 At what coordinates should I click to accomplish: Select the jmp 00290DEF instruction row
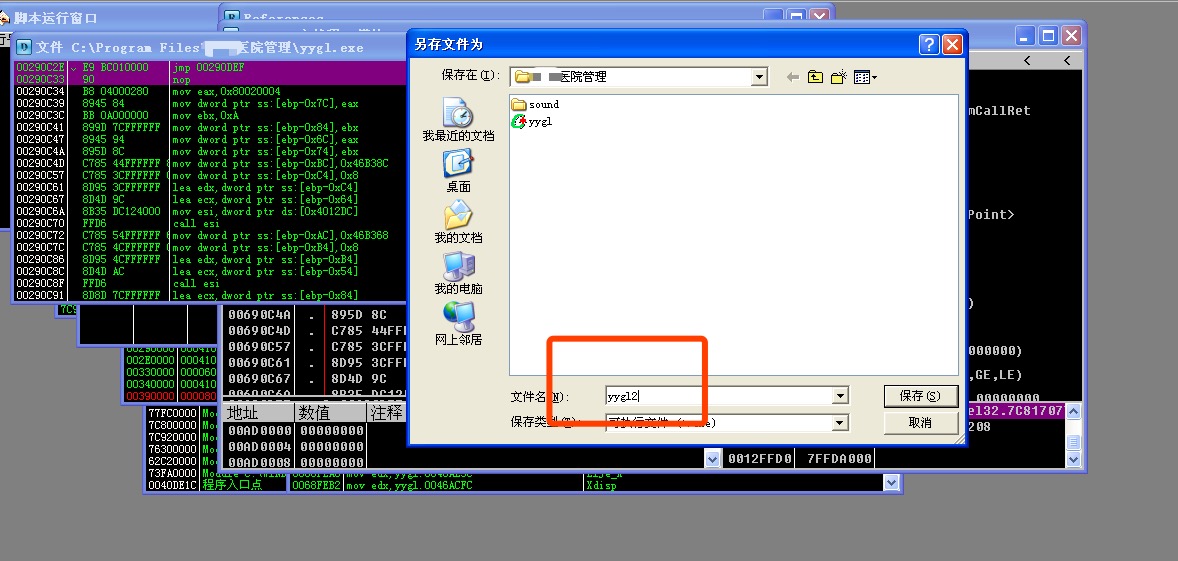[210, 67]
